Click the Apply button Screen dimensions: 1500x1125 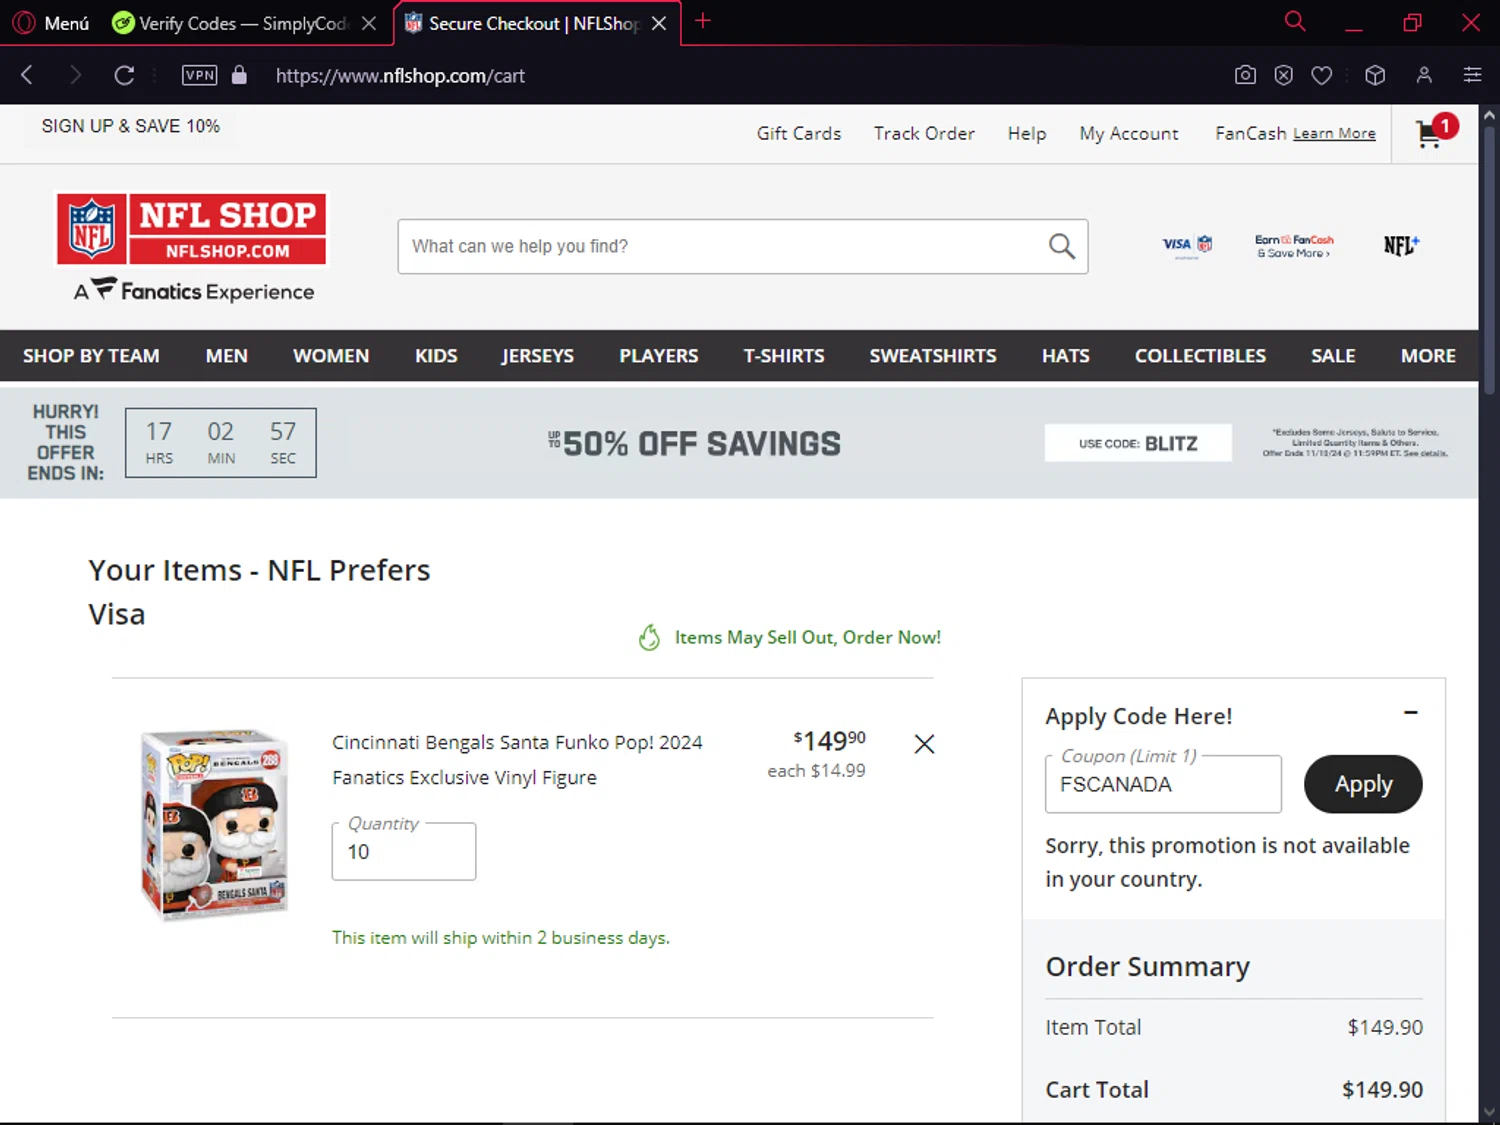point(1363,784)
